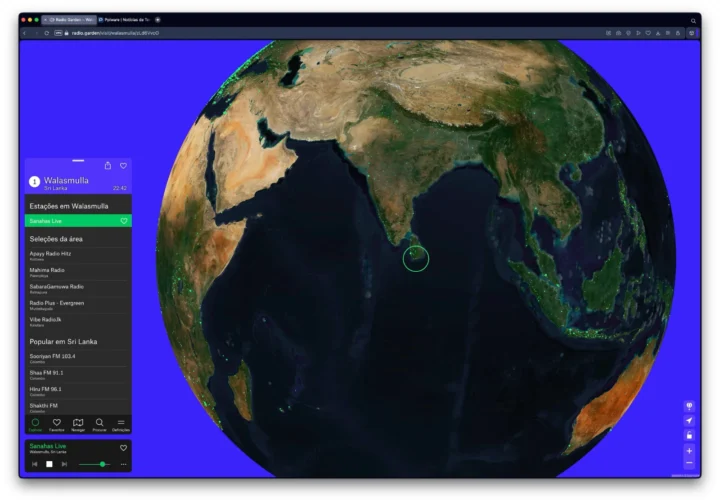Open the Navegar map icon
This screenshot has height=503, width=720.
[78, 424]
